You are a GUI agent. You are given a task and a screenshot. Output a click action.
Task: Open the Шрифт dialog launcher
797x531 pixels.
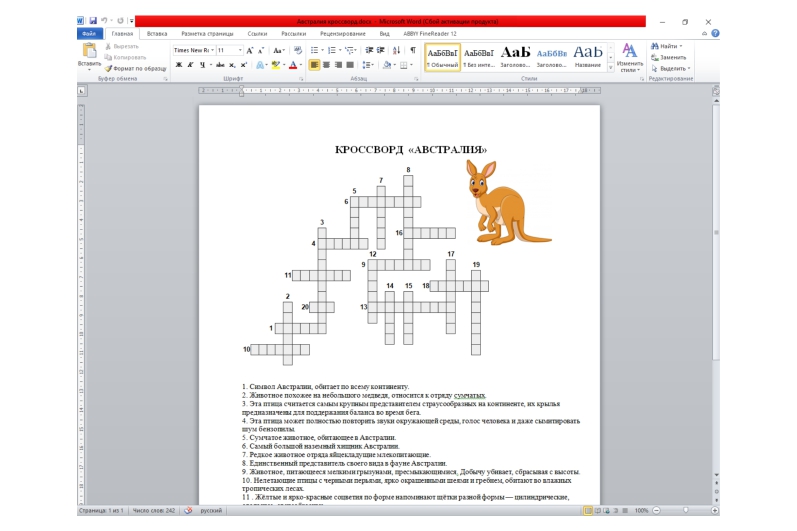(x=301, y=79)
